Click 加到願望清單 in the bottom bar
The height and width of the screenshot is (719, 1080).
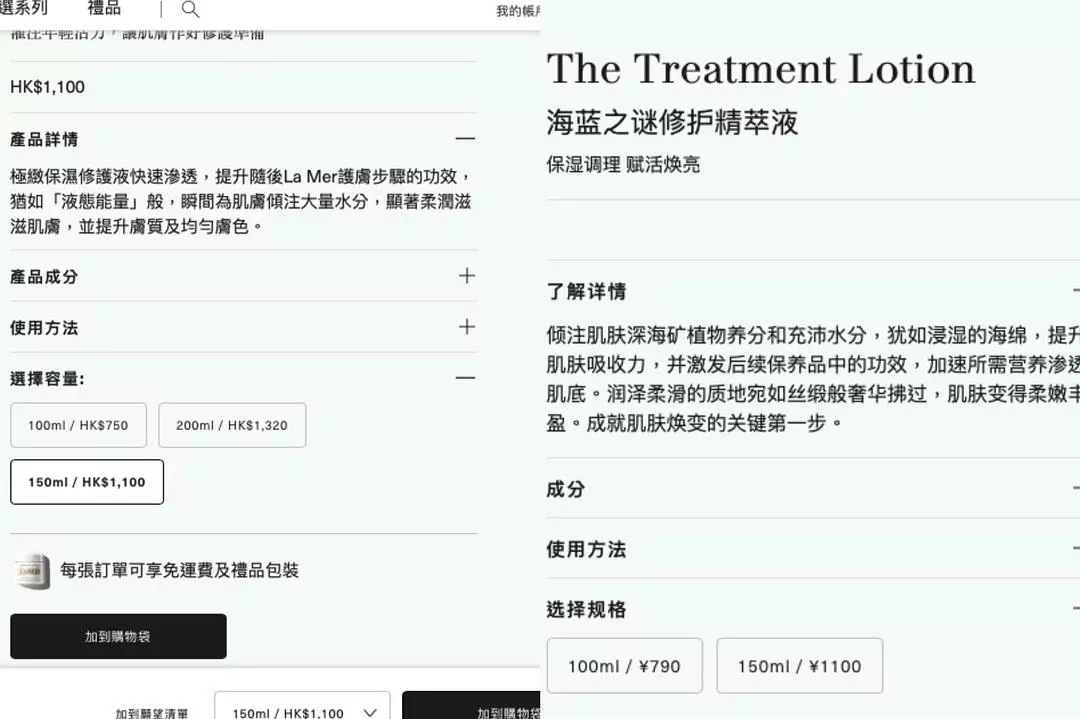pos(152,713)
